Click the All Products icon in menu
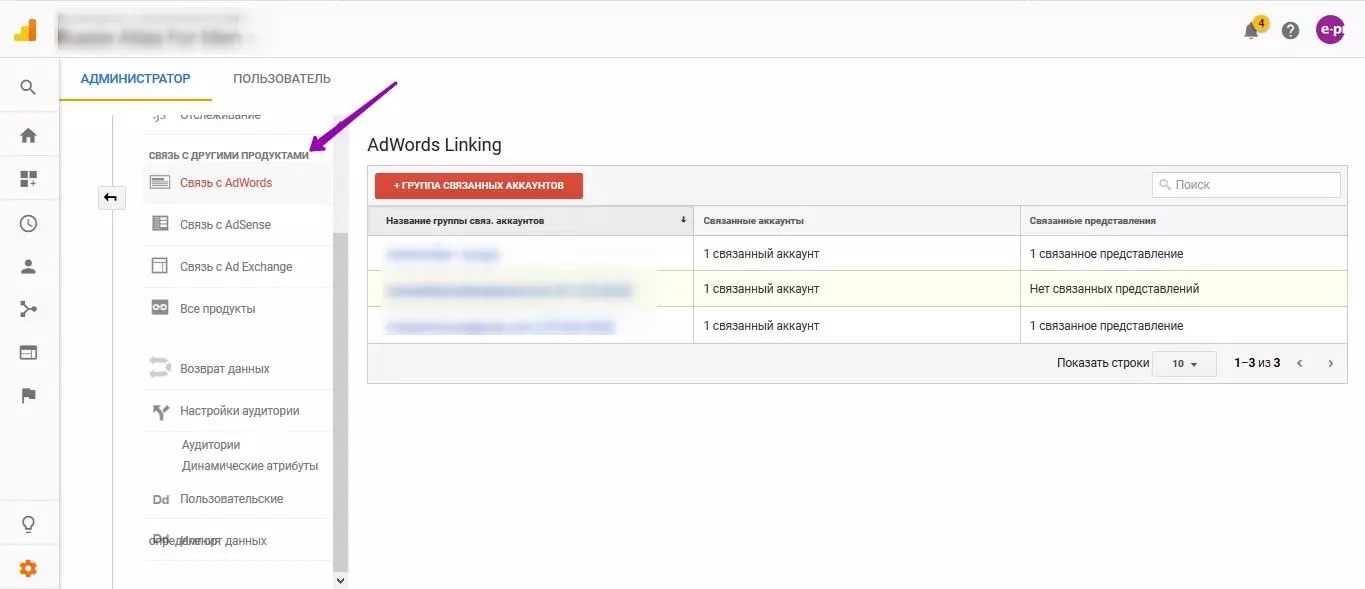 (x=160, y=308)
